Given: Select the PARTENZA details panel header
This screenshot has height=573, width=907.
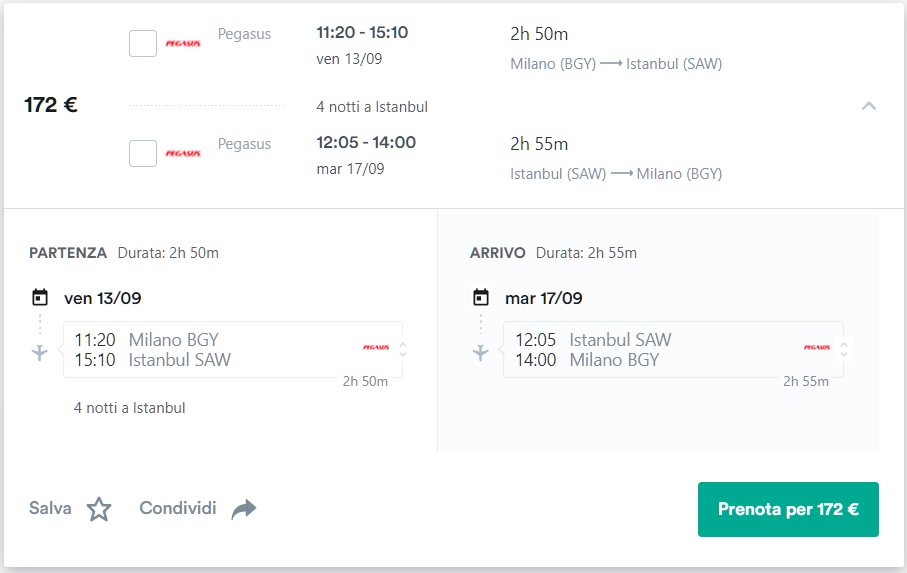Looking at the screenshot, I should click(x=68, y=253).
